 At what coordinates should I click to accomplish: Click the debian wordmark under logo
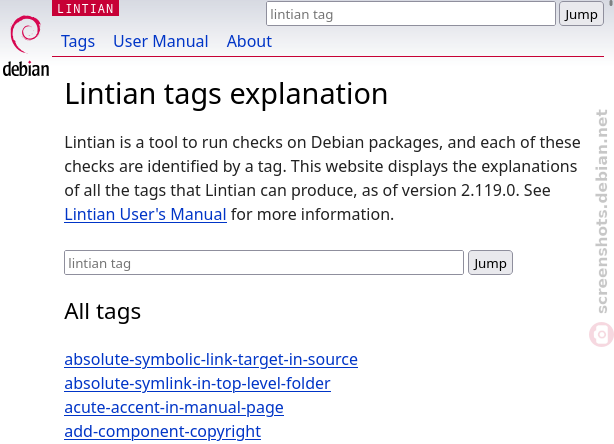click(26, 69)
